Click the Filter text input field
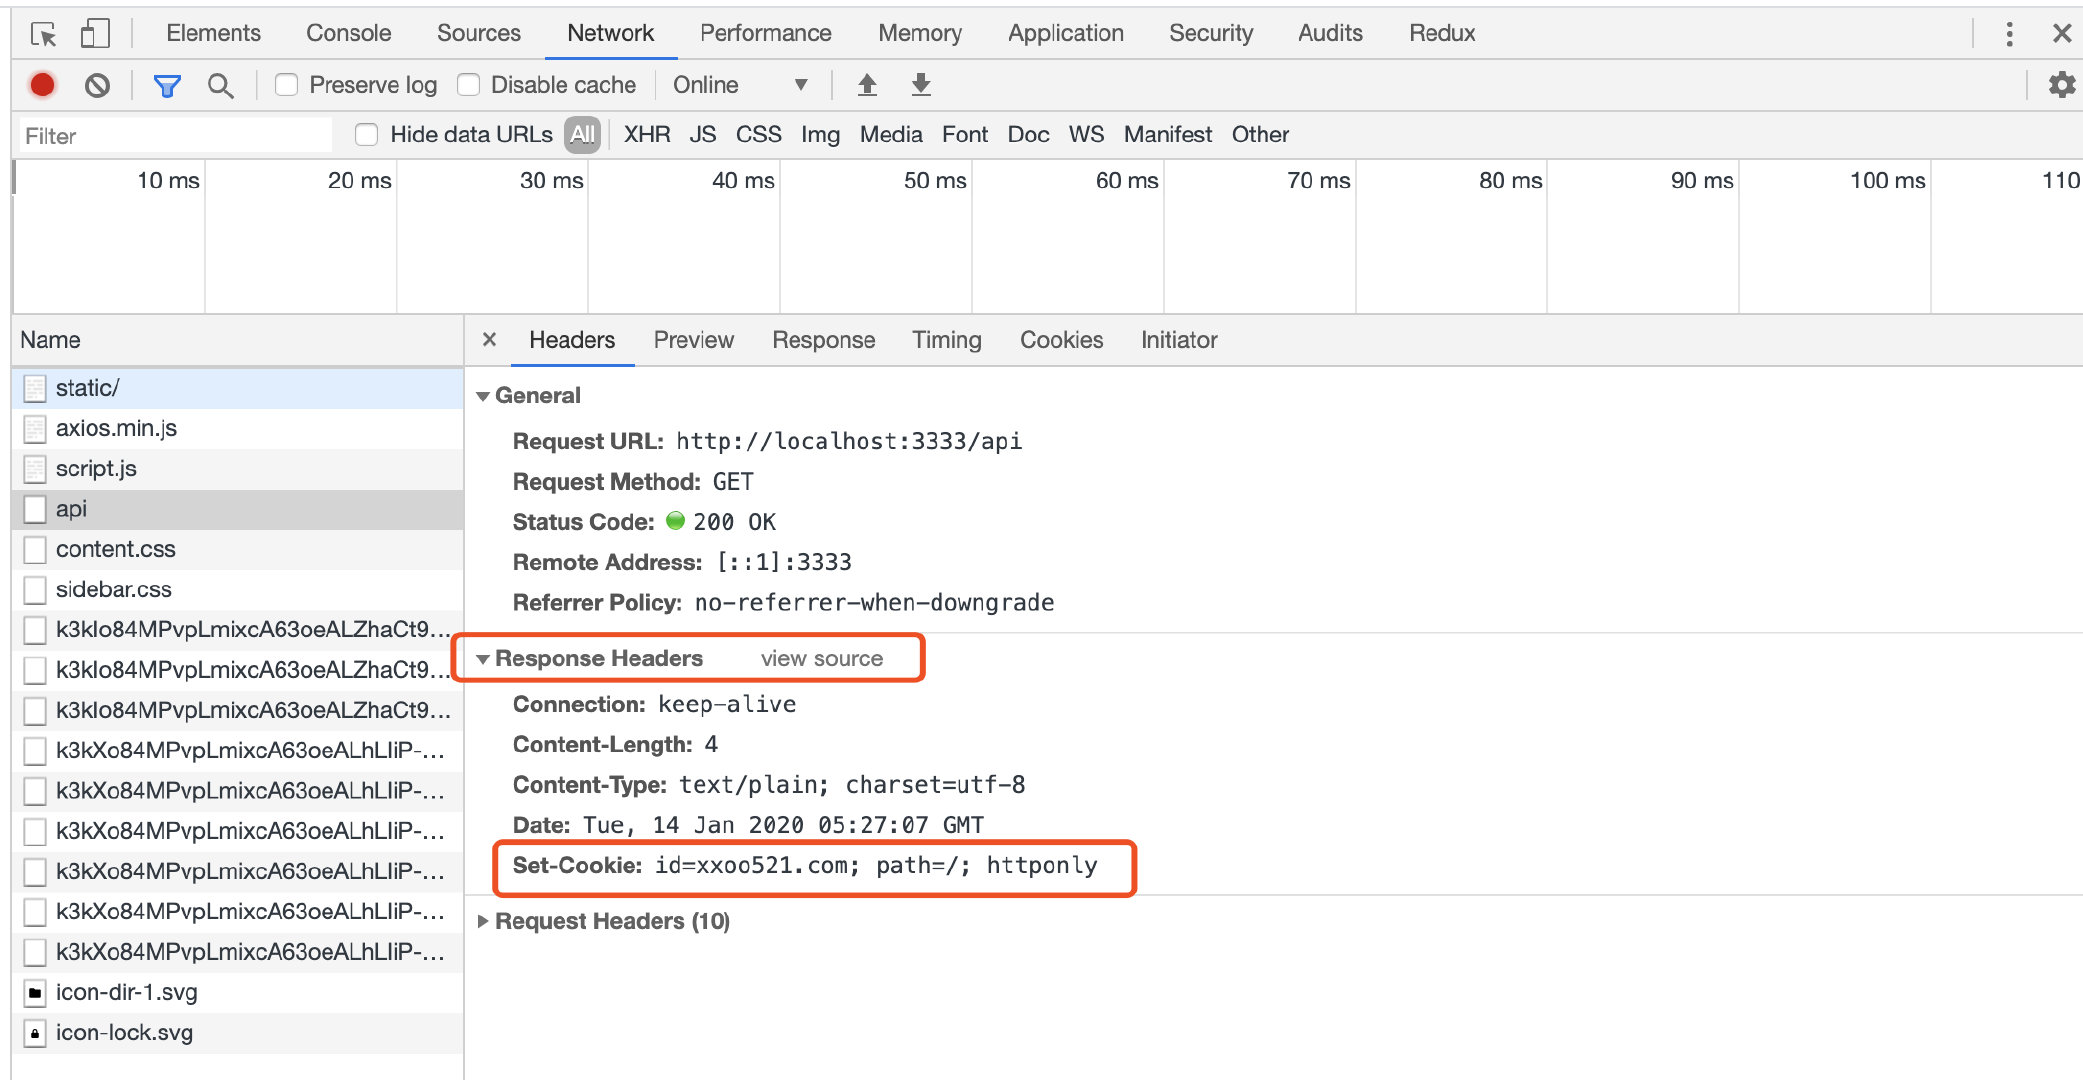The height and width of the screenshot is (1080, 2083). (x=175, y=135)
